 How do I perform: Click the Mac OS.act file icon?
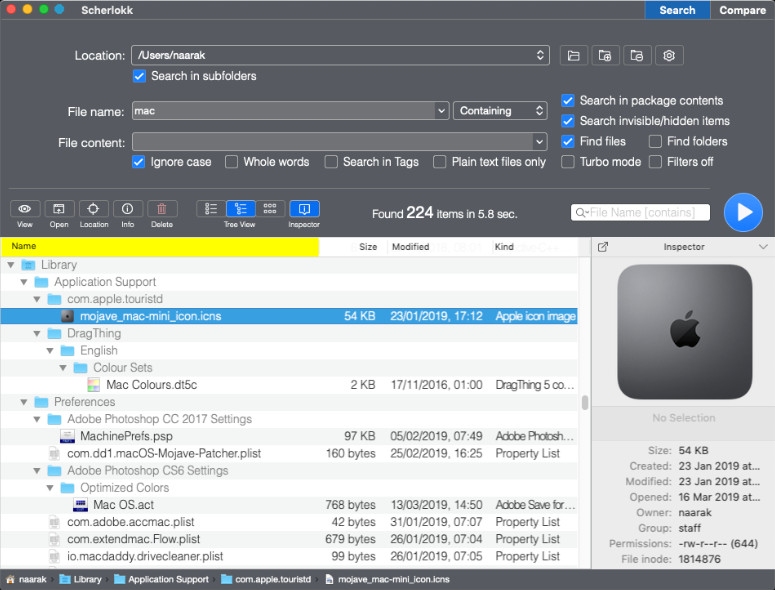point(80,505)
